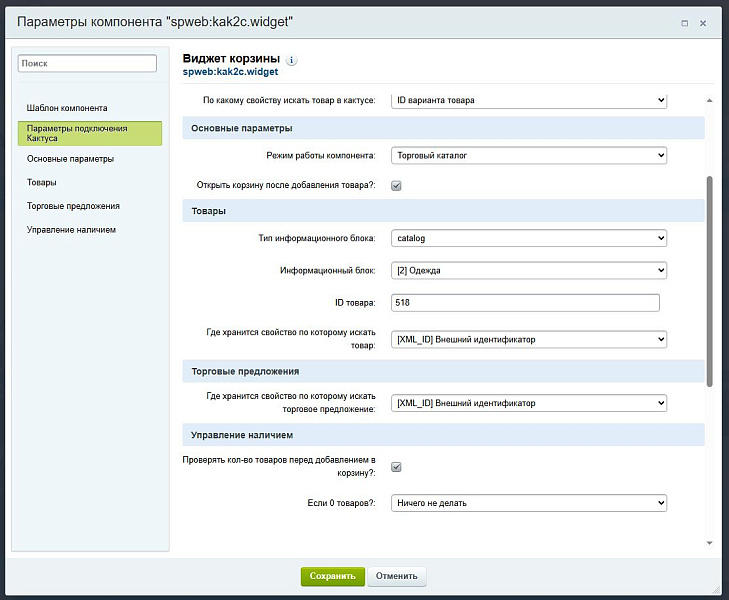Image resolution: width=729 pixels, height=600 pixels.
Task: Click the Сохранить button
Action: click(x=332, y=576)
